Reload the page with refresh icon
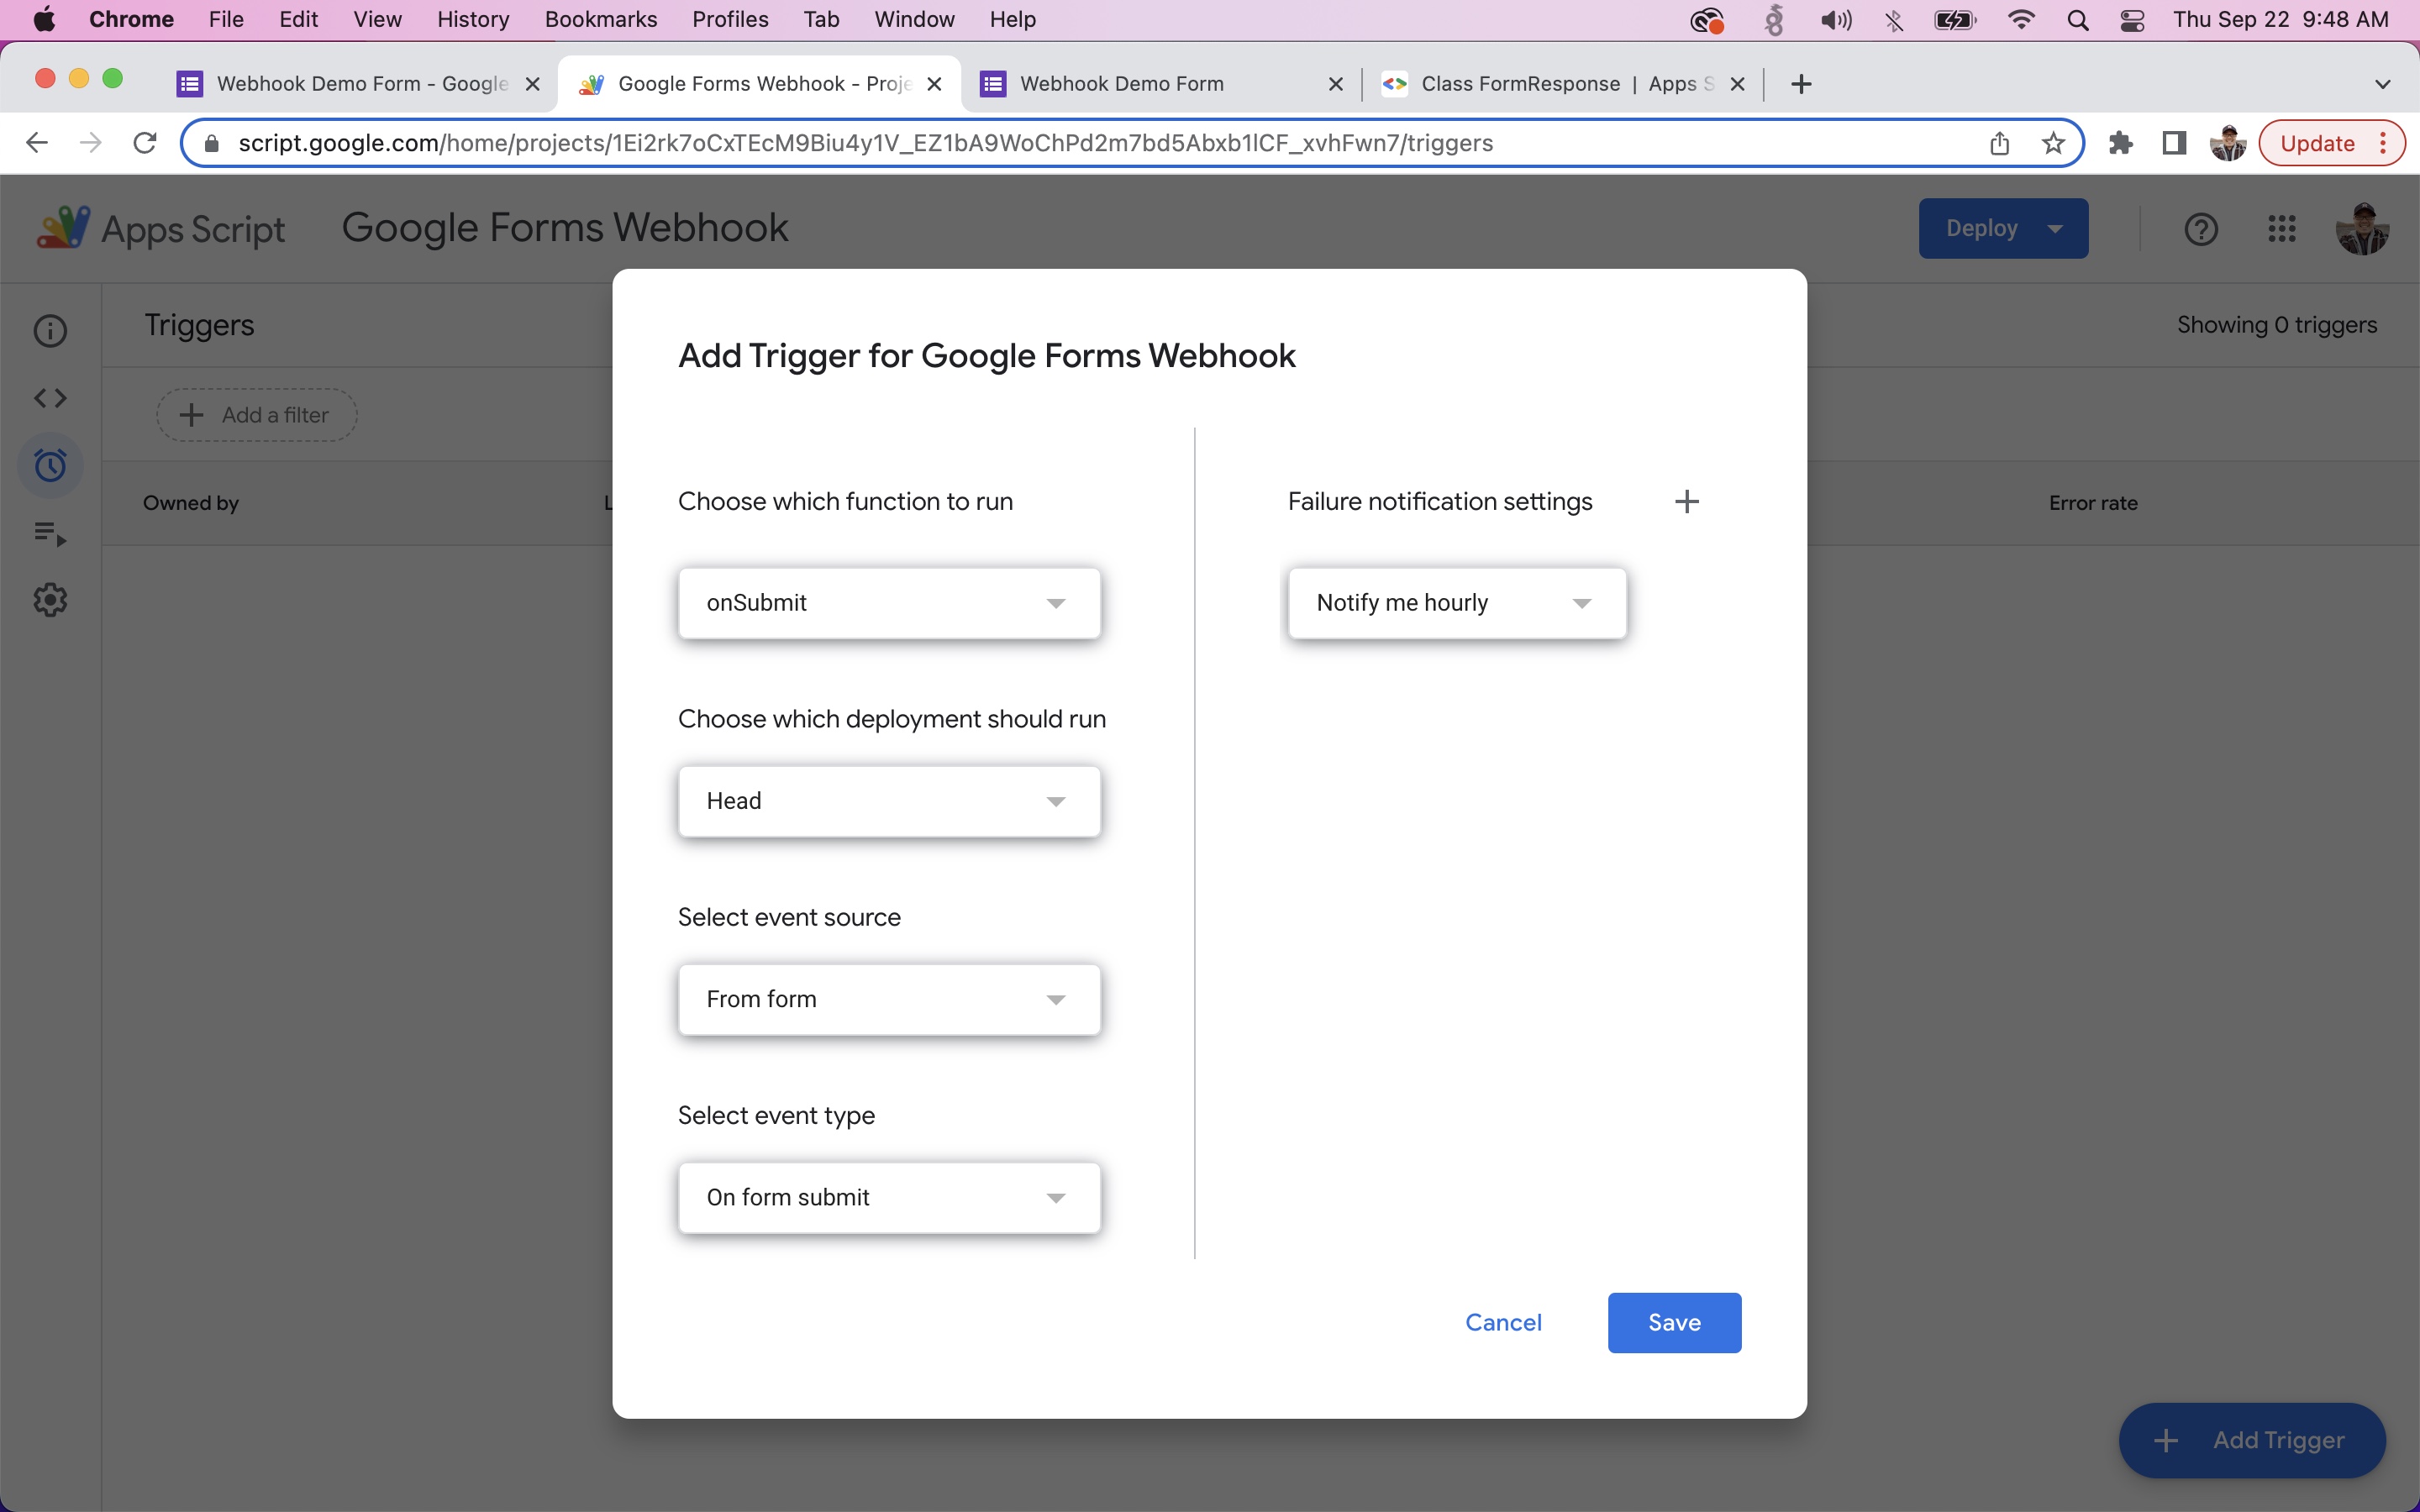This screenshot has height=1512, width=2420. pyautogui.click(x=145, y=143)
